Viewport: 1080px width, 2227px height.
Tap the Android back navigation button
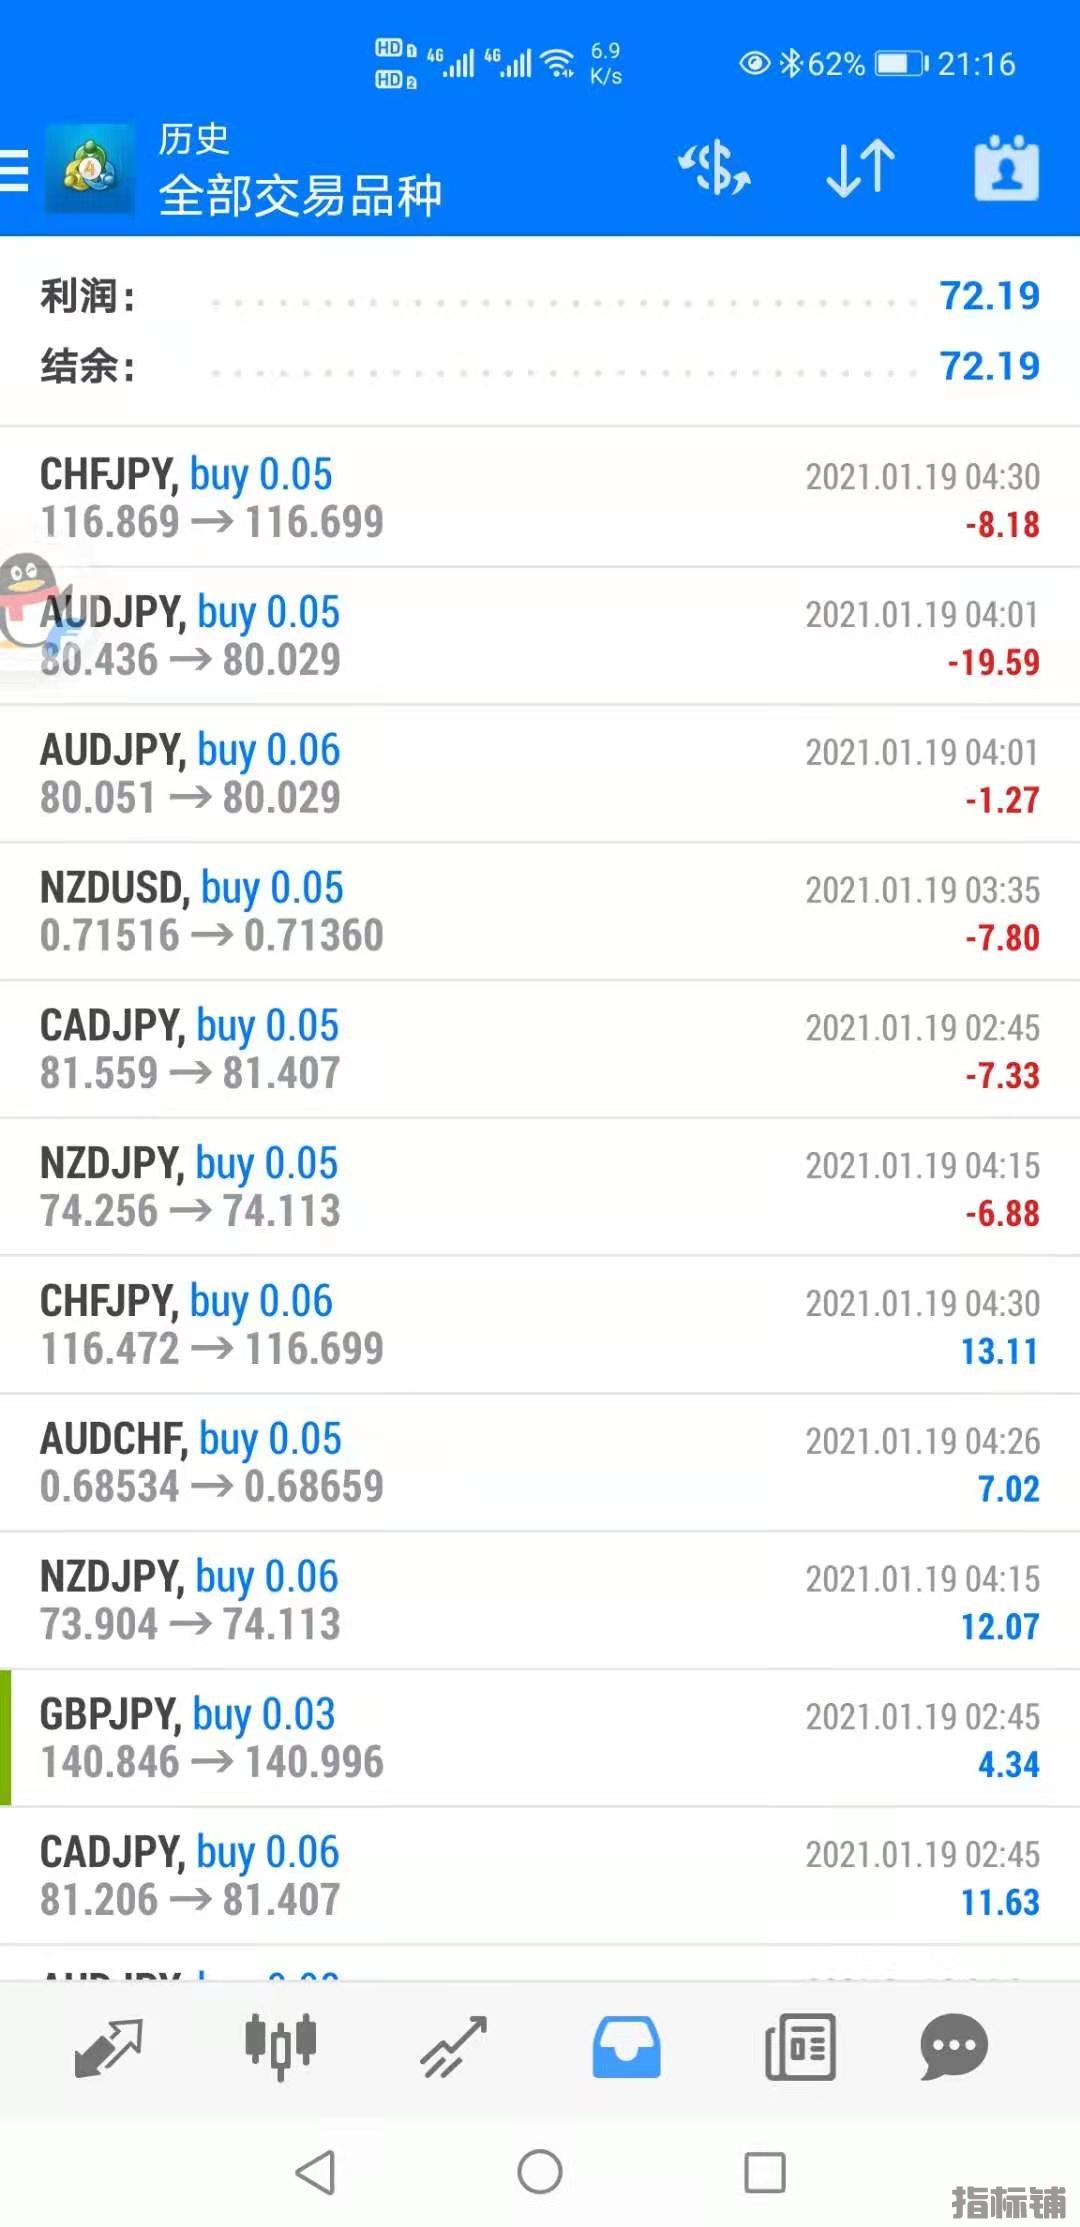pos(315,2172)
